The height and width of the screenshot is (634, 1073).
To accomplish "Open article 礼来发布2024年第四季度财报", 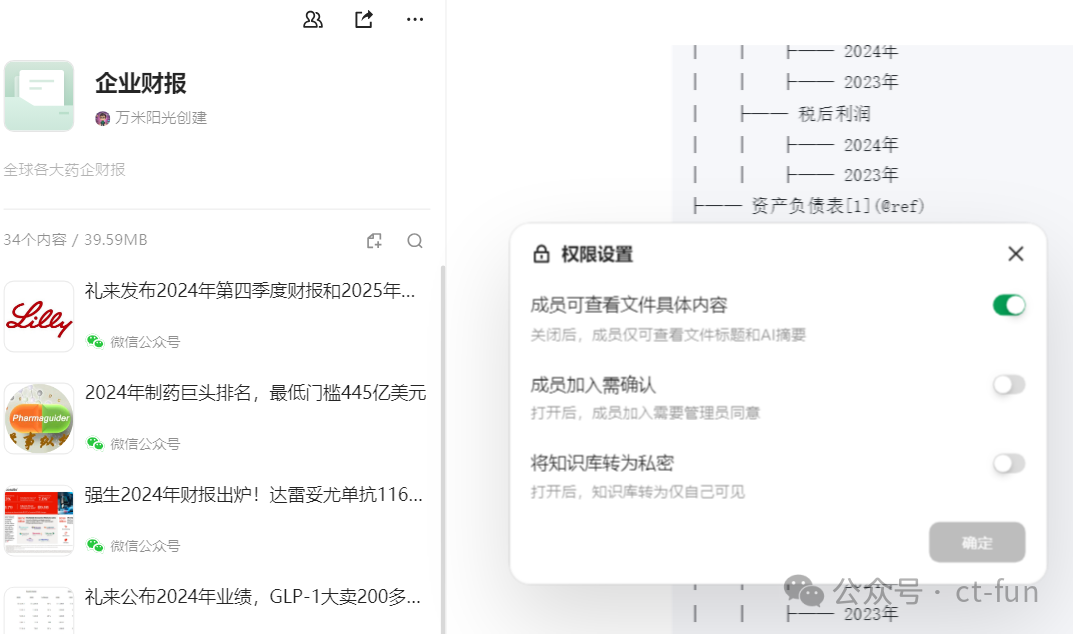I will pos(250,291).
